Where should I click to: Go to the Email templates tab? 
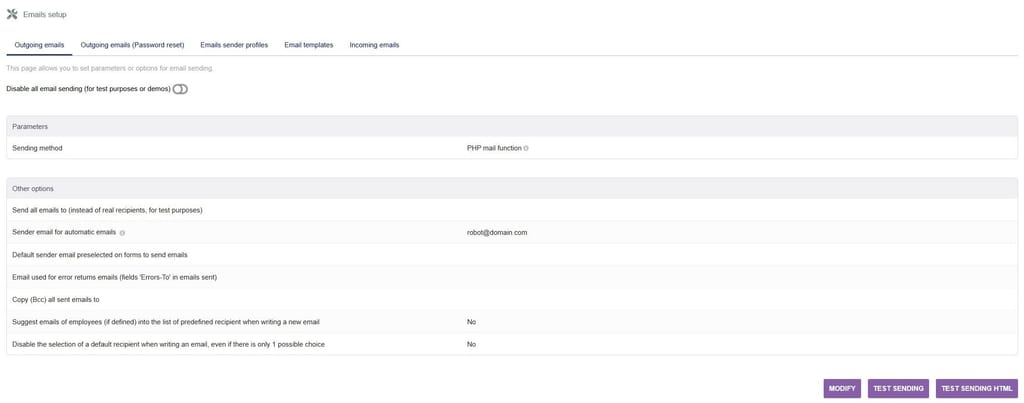[x=309, y=45]
